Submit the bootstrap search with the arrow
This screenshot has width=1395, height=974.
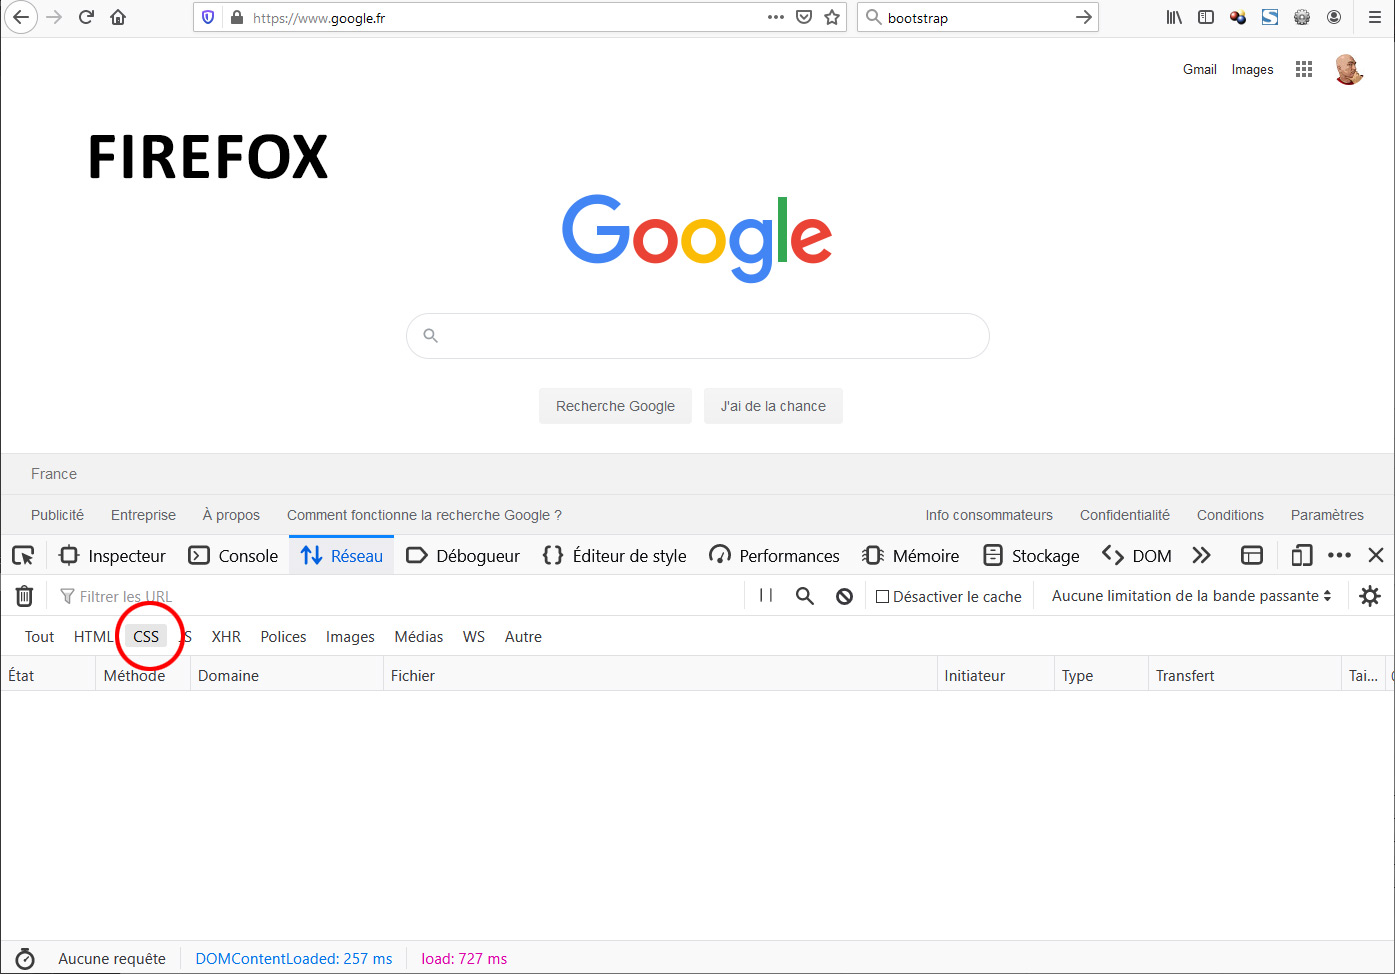pos(1083,17)
